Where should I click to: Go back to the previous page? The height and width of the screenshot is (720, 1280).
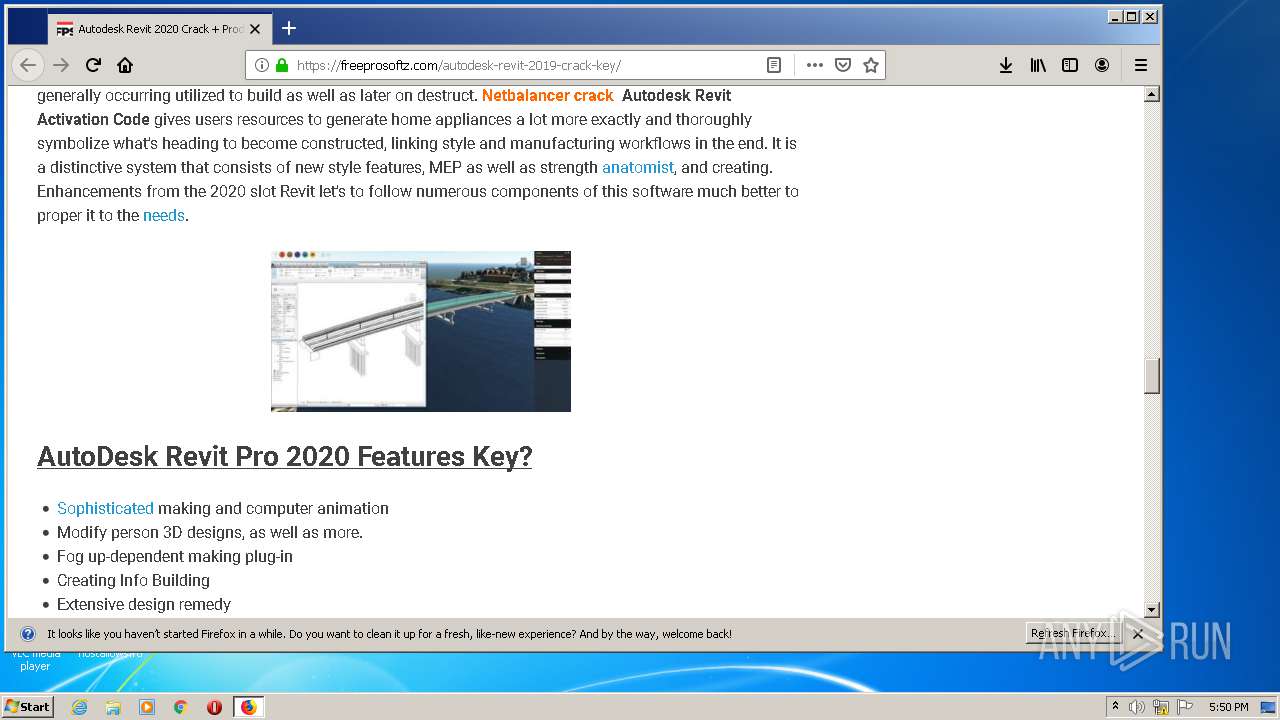tap(28, 65)
